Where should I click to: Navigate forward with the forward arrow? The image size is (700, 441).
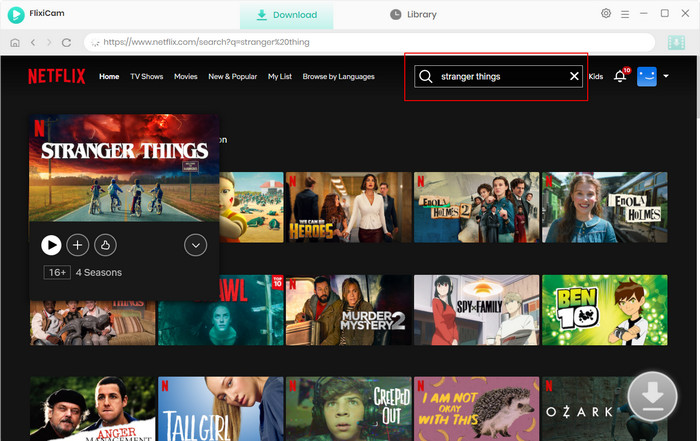(x=49, y=42)
